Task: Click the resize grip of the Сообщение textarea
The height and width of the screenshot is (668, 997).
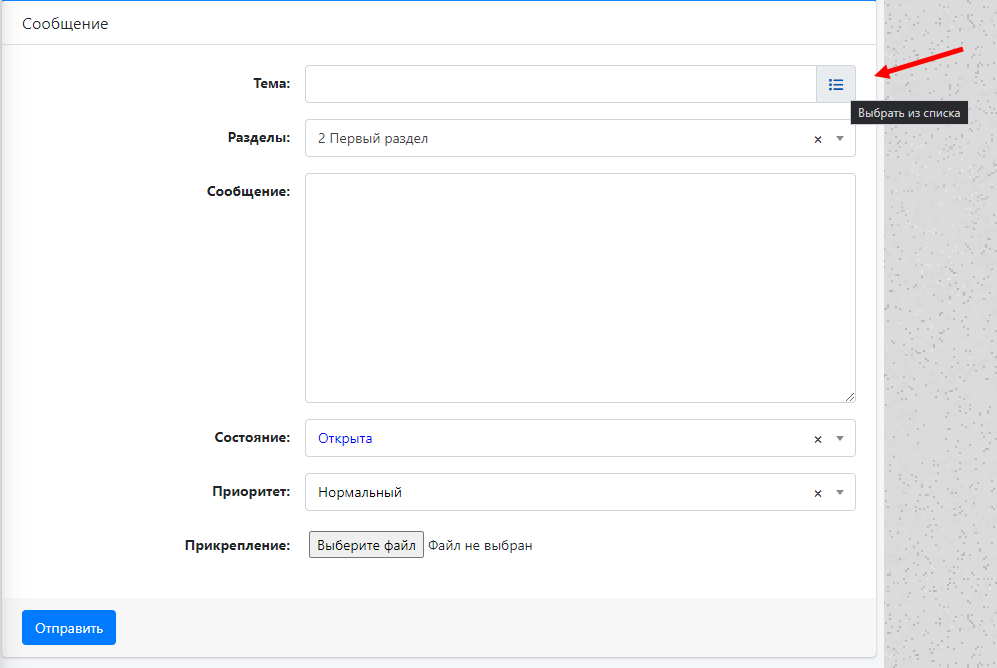Action: (850, 397)
